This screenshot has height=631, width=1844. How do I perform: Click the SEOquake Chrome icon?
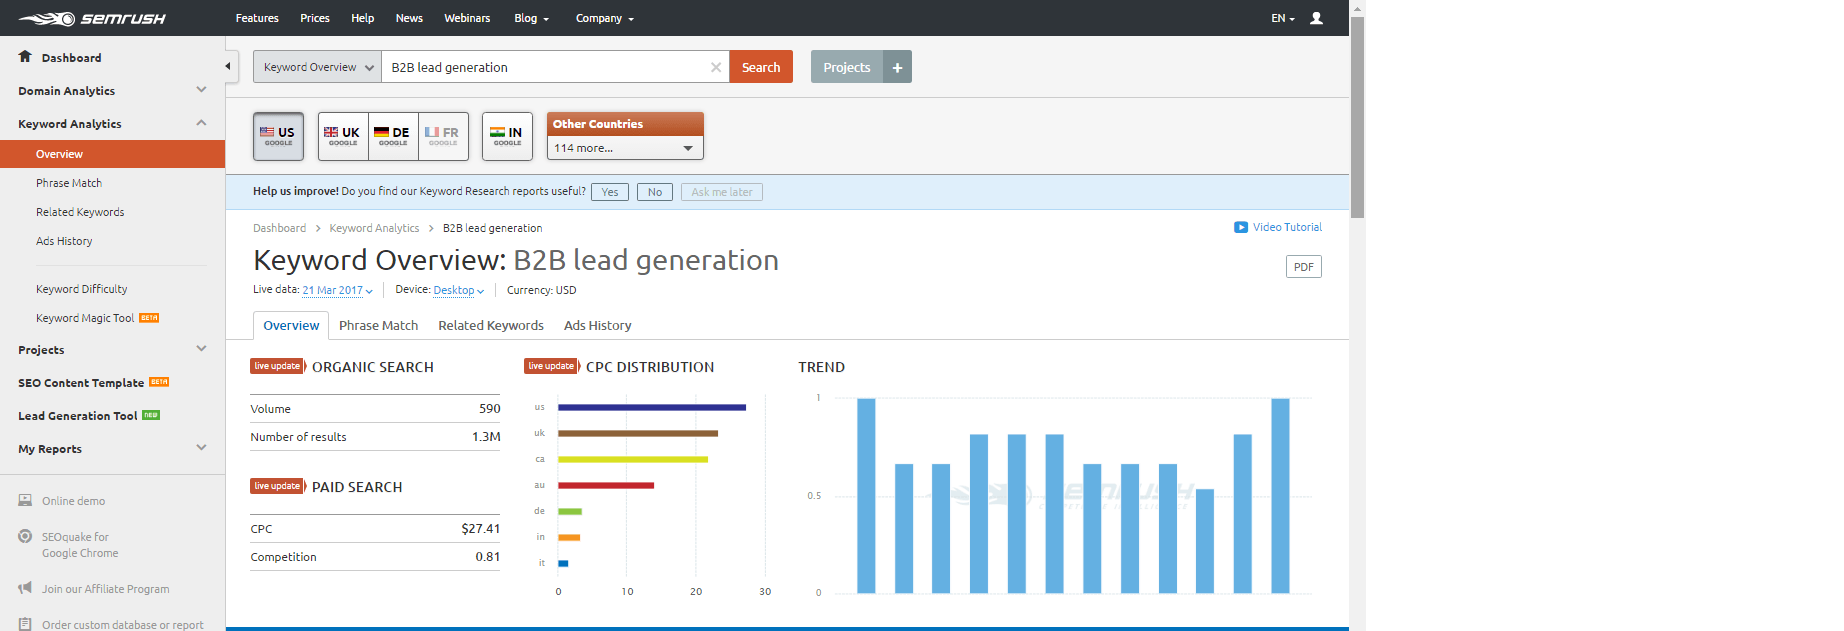[25, 536]
